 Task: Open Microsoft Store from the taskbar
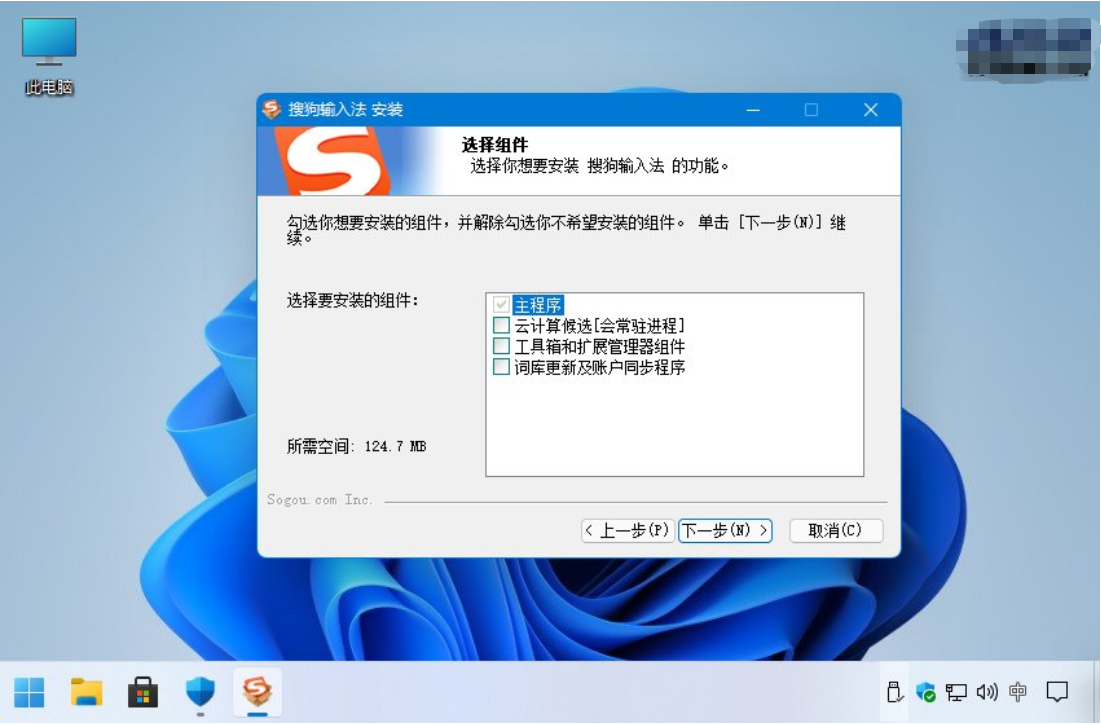pos(143,693)
